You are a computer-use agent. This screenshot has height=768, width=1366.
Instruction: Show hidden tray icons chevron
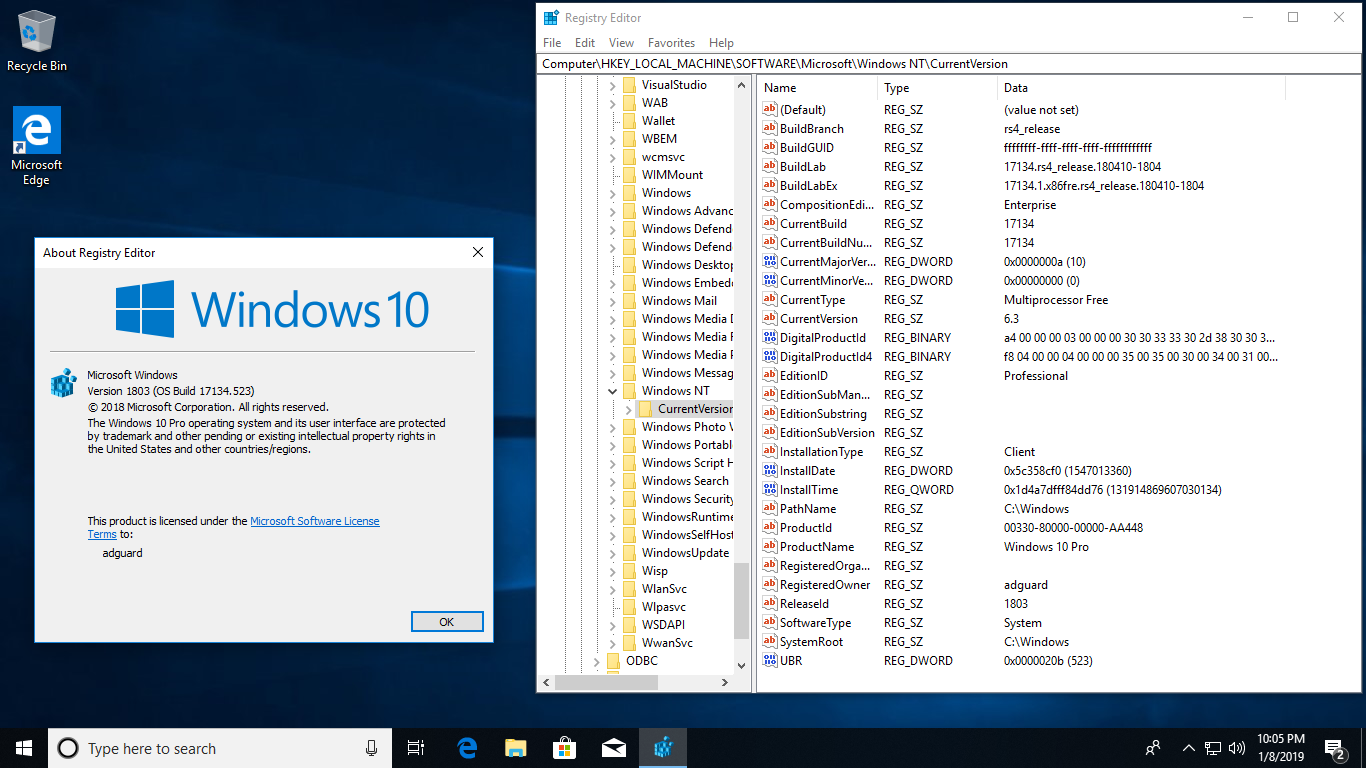1189,748
